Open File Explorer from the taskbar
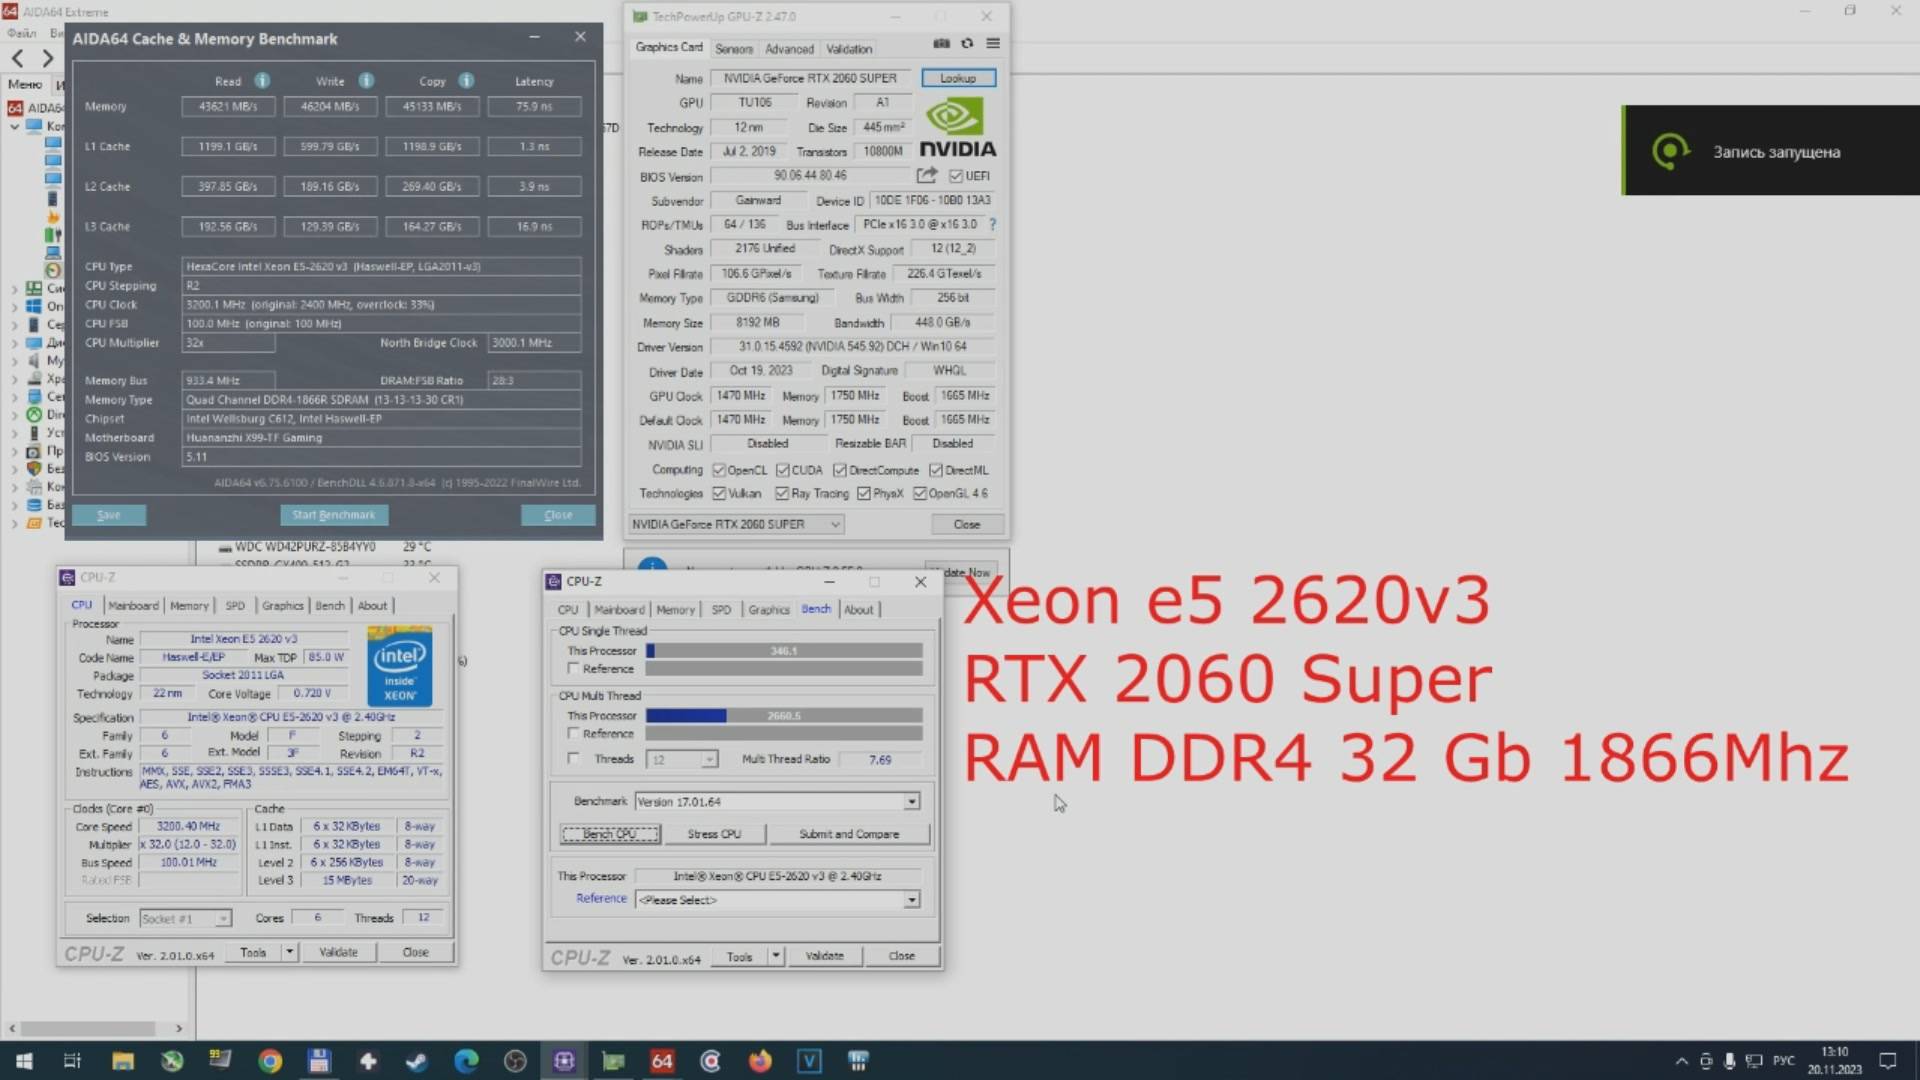Viewport: 1920px width, 1080px height. [123, 1061]
